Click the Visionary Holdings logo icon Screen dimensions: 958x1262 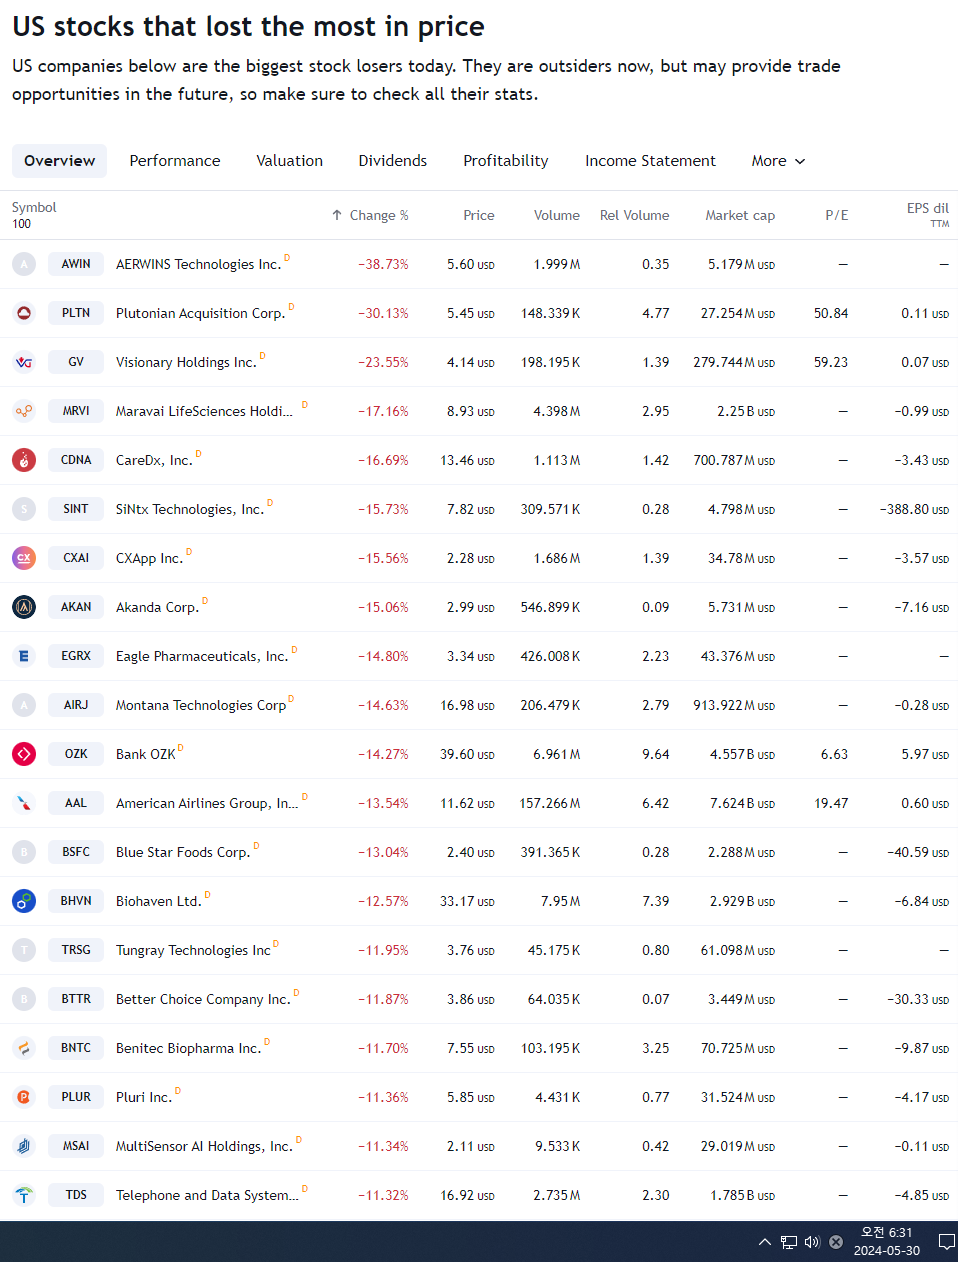coord(24,362)
